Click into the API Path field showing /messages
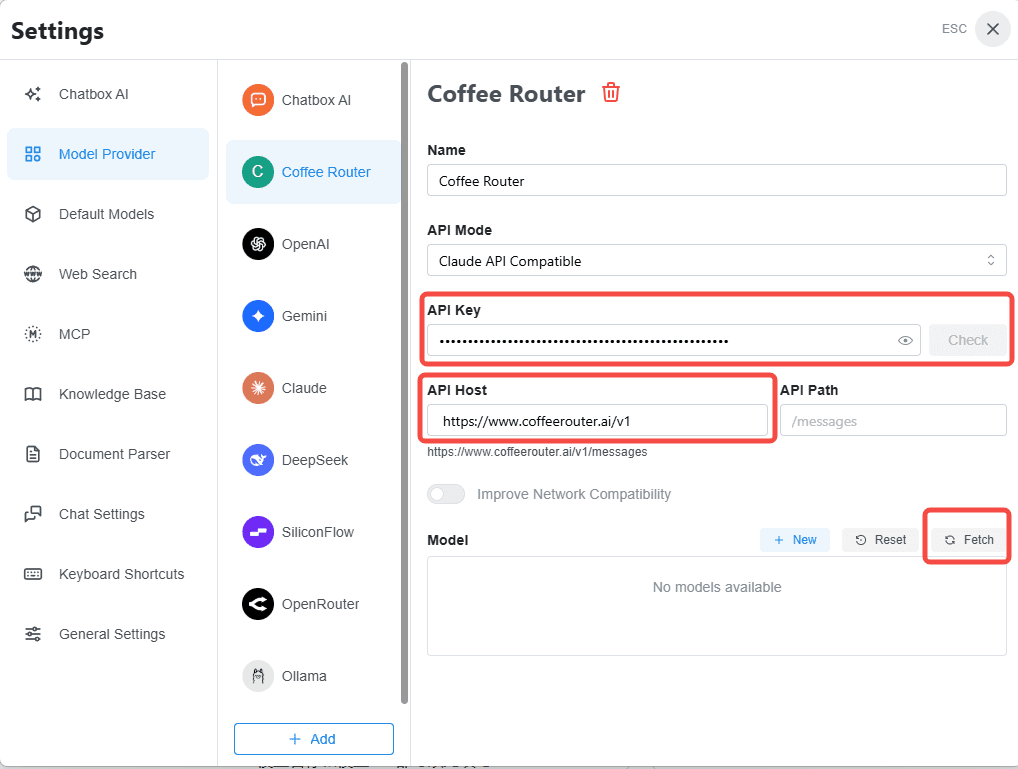Viewport: 1018px width, 769px height. click(893, 421)
